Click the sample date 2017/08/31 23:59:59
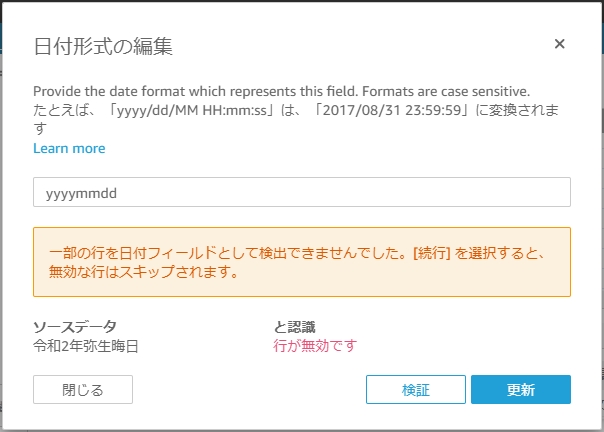This screenshot has width=604, height=432. coord(392,110)
